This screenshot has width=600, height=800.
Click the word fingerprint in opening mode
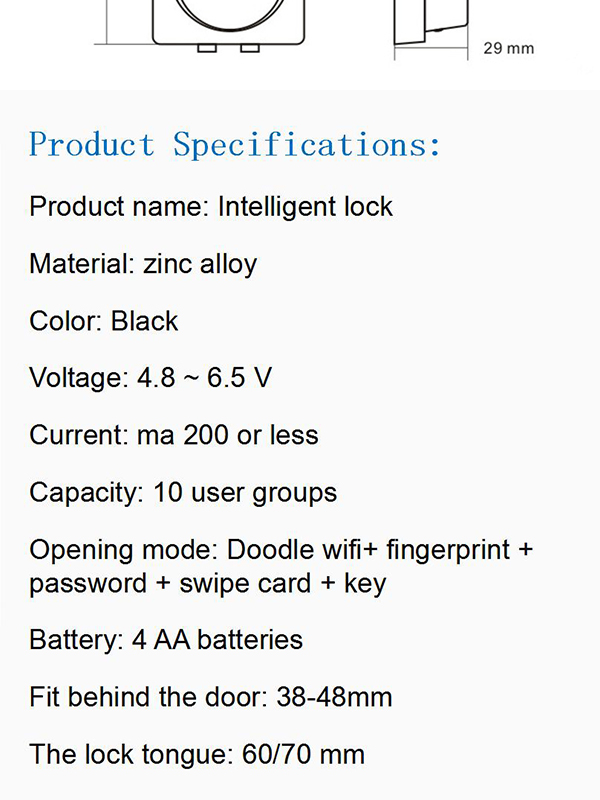click(448, 551)
